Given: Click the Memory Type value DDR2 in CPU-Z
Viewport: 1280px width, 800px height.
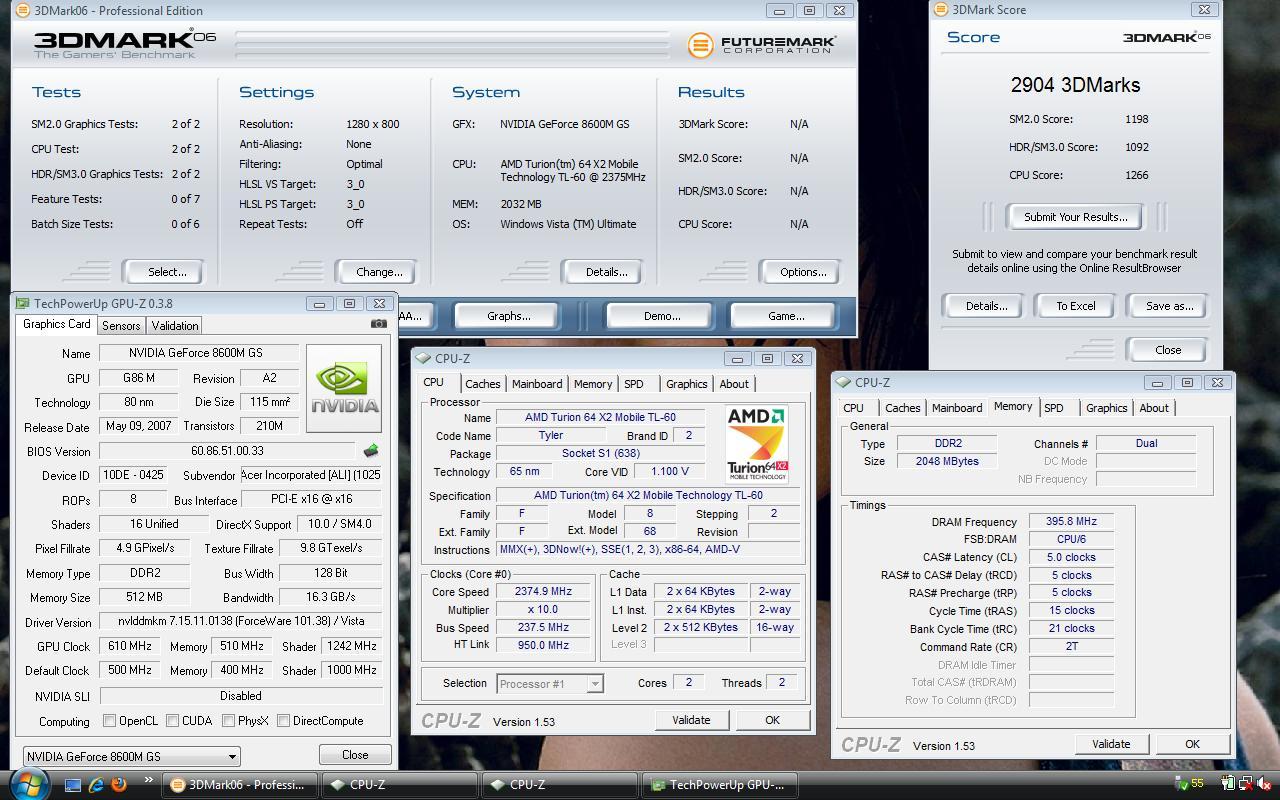Looking at the screenshot, I should coord(947,443).
